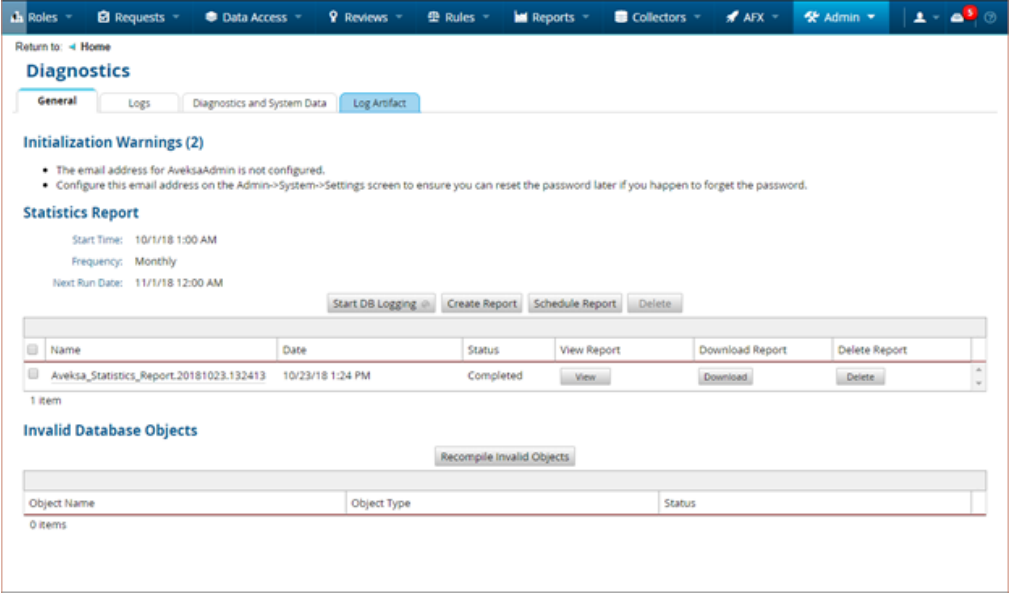
Task: Click the Roles hierarchy icon in navbar
Action: click(17, 17)
